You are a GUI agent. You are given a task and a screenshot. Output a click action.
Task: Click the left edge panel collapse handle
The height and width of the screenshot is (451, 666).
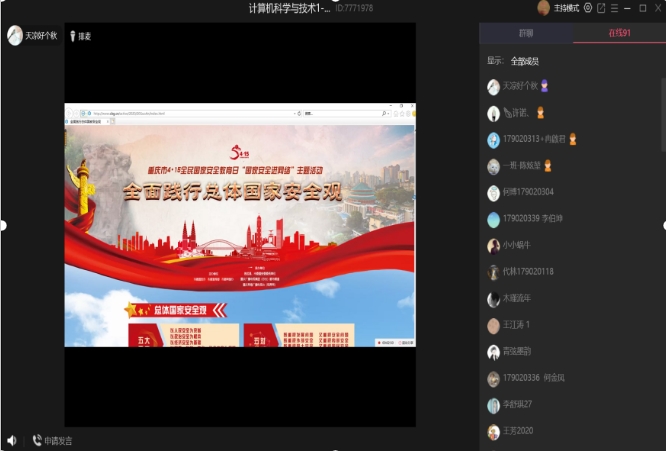coord(3,225)
